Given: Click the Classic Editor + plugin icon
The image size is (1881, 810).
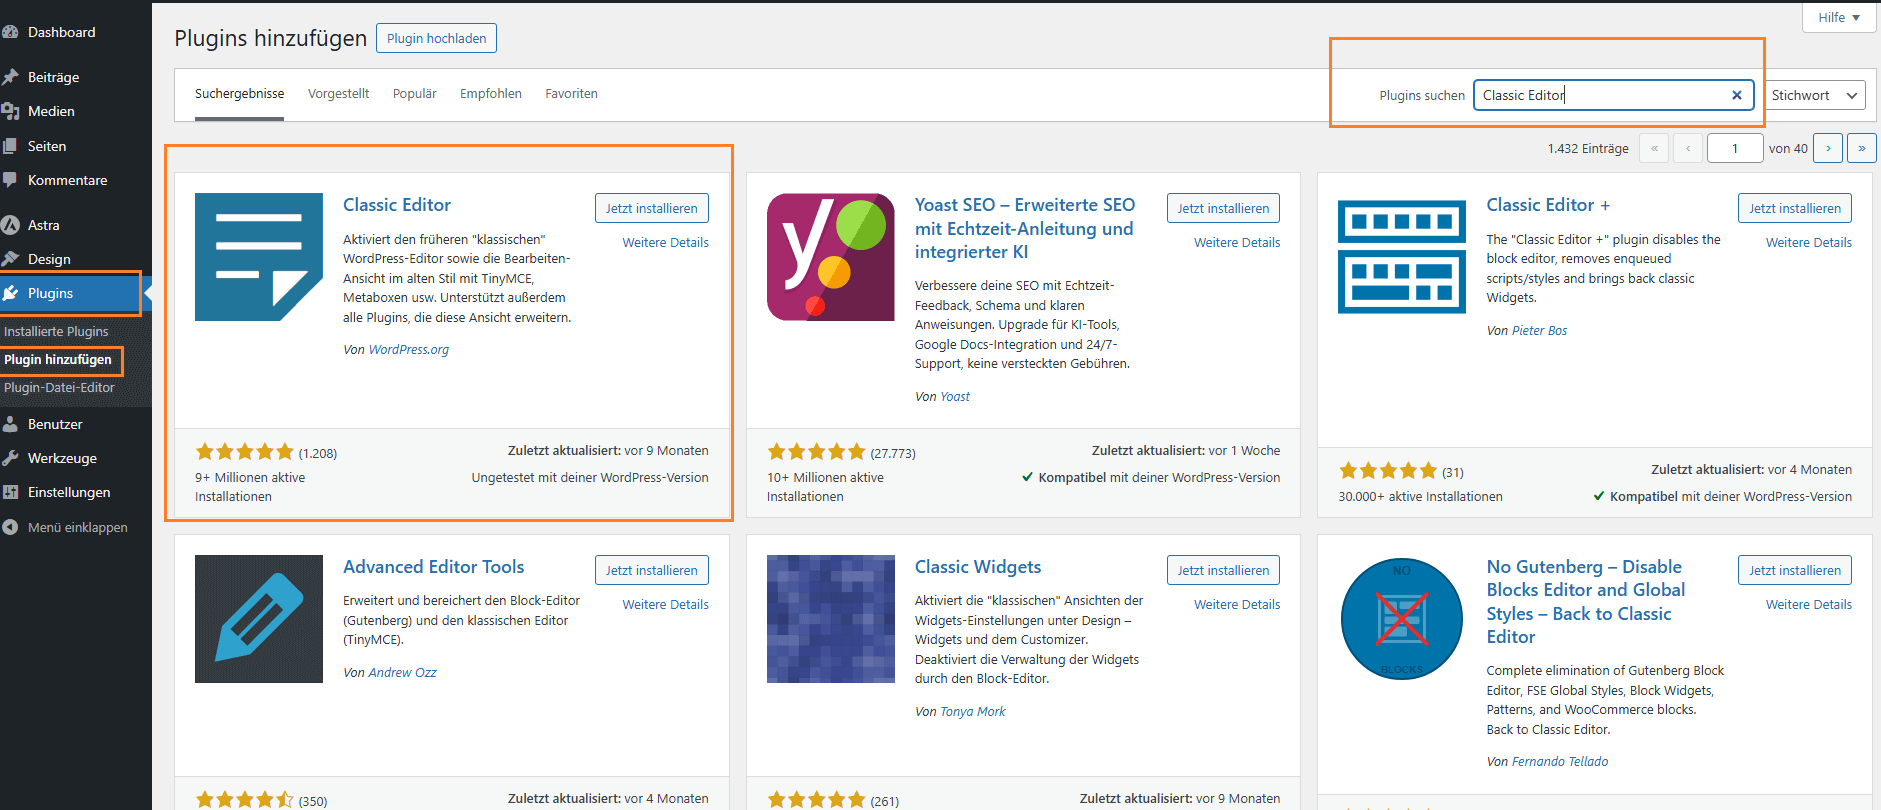Looking at the screenshot, I should coord(1402,257).
